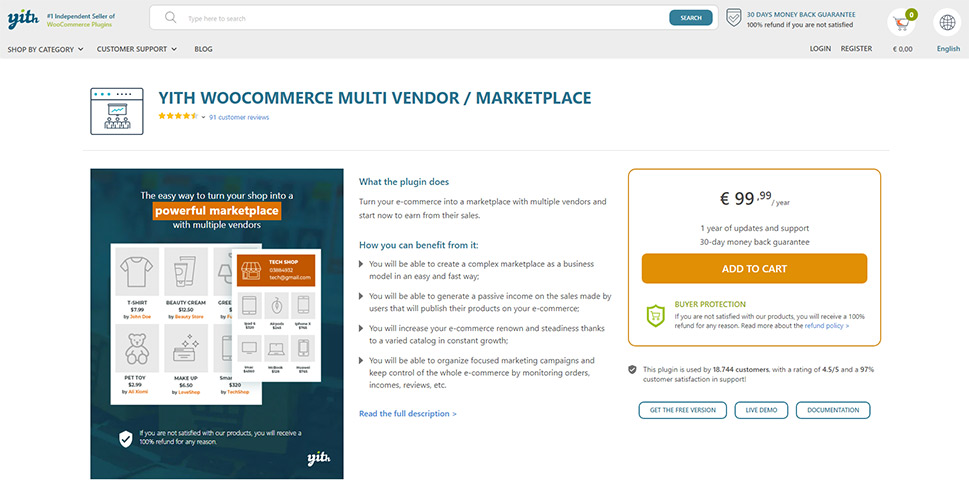Click the 30 Days Money Back Guarantee text
The width and height of the screenshot is (969, 492).
(x=801, y=14)
